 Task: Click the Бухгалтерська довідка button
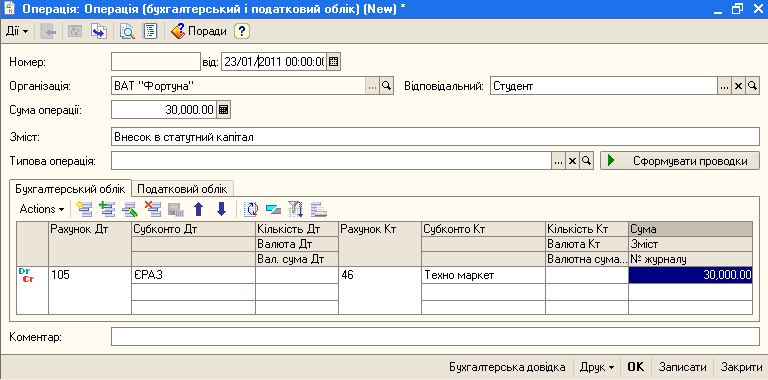point(507,367)
